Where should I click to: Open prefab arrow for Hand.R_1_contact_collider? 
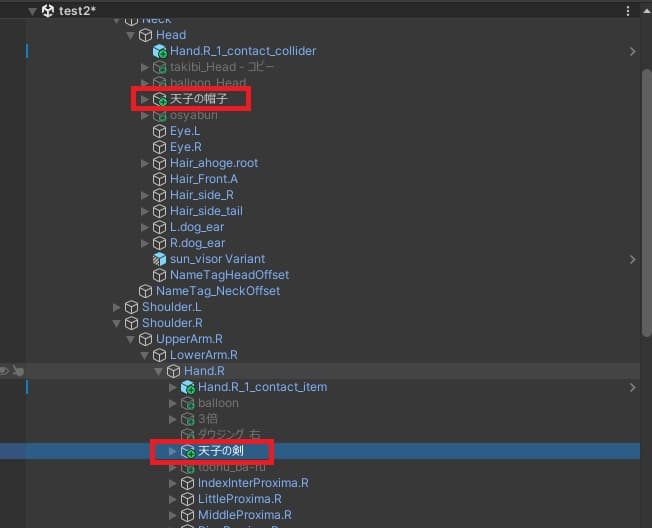(632, 52)
